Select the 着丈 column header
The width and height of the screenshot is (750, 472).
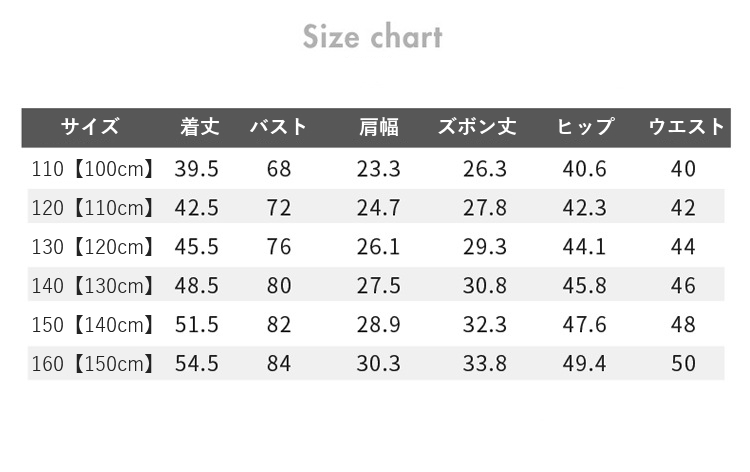199,127
